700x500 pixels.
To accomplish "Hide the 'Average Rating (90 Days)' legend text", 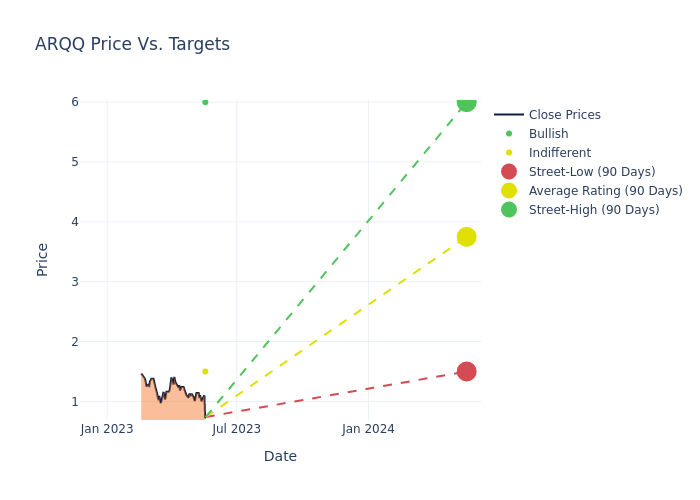I will coord(605,191).
